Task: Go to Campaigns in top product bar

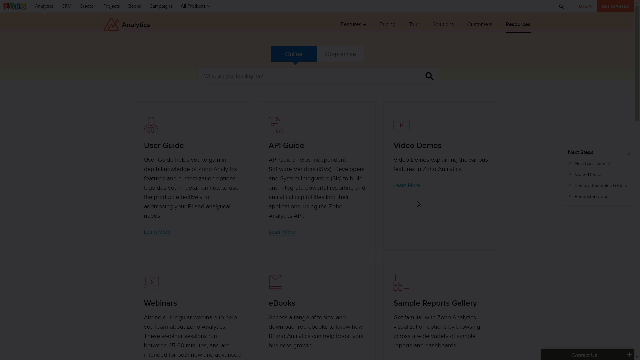Action: click(x=161, y=6)
